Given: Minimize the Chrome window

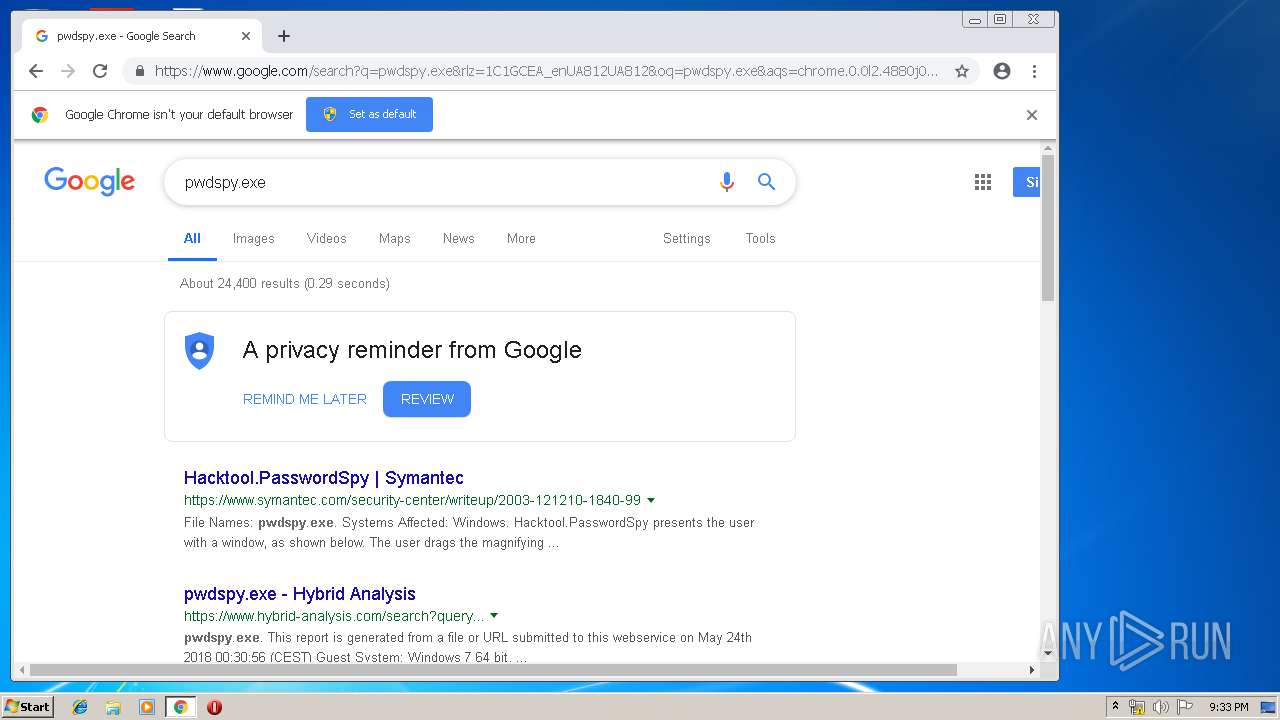Looking at the screenshot, I should point(975,19).
